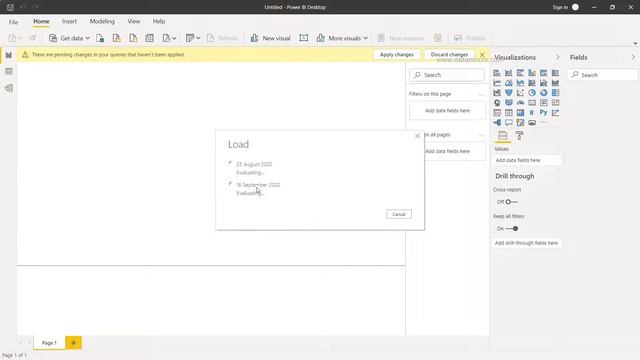Select the donut chart visual
The height and width of the screenshot is (360, 640).
coord(544,93)
